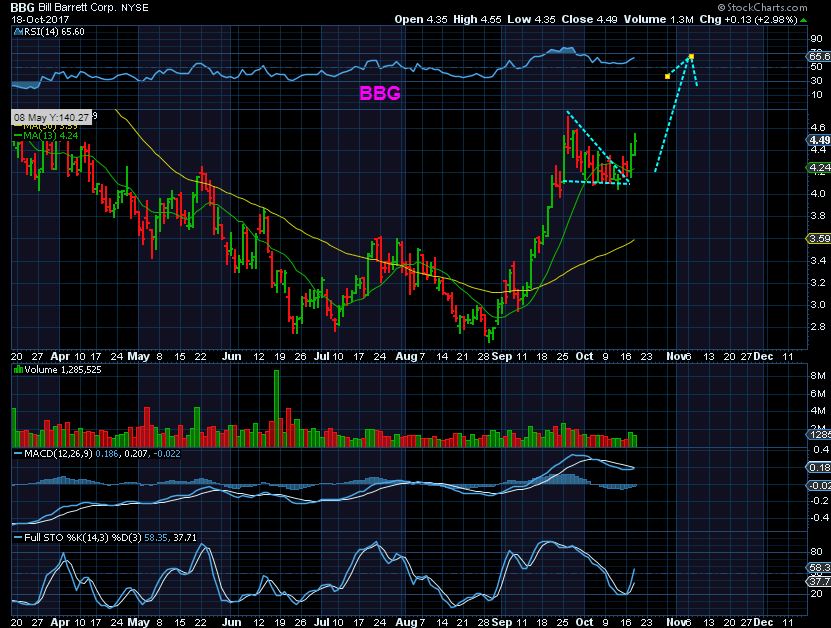Image resolution: width=831 pixels, height=628 pixels.
Task: Click 'Nov' on the bottom stochastic date axis
Action: tap(677, 622)
